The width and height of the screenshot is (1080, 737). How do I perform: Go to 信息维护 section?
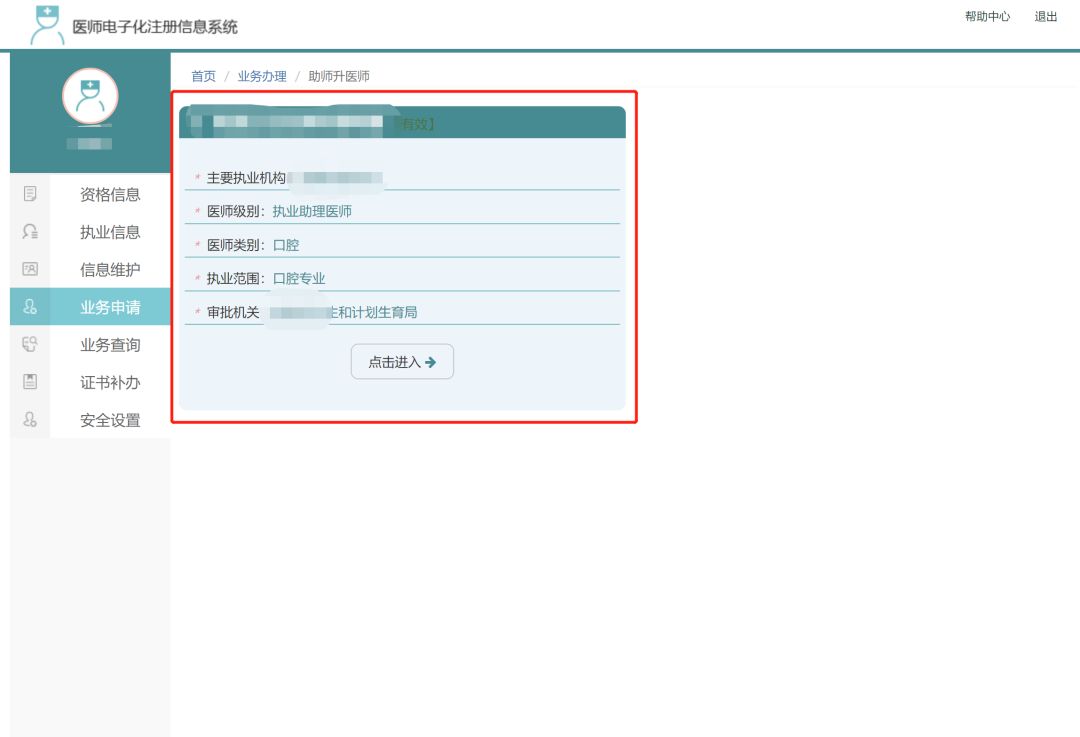click(x=110, y=270)
